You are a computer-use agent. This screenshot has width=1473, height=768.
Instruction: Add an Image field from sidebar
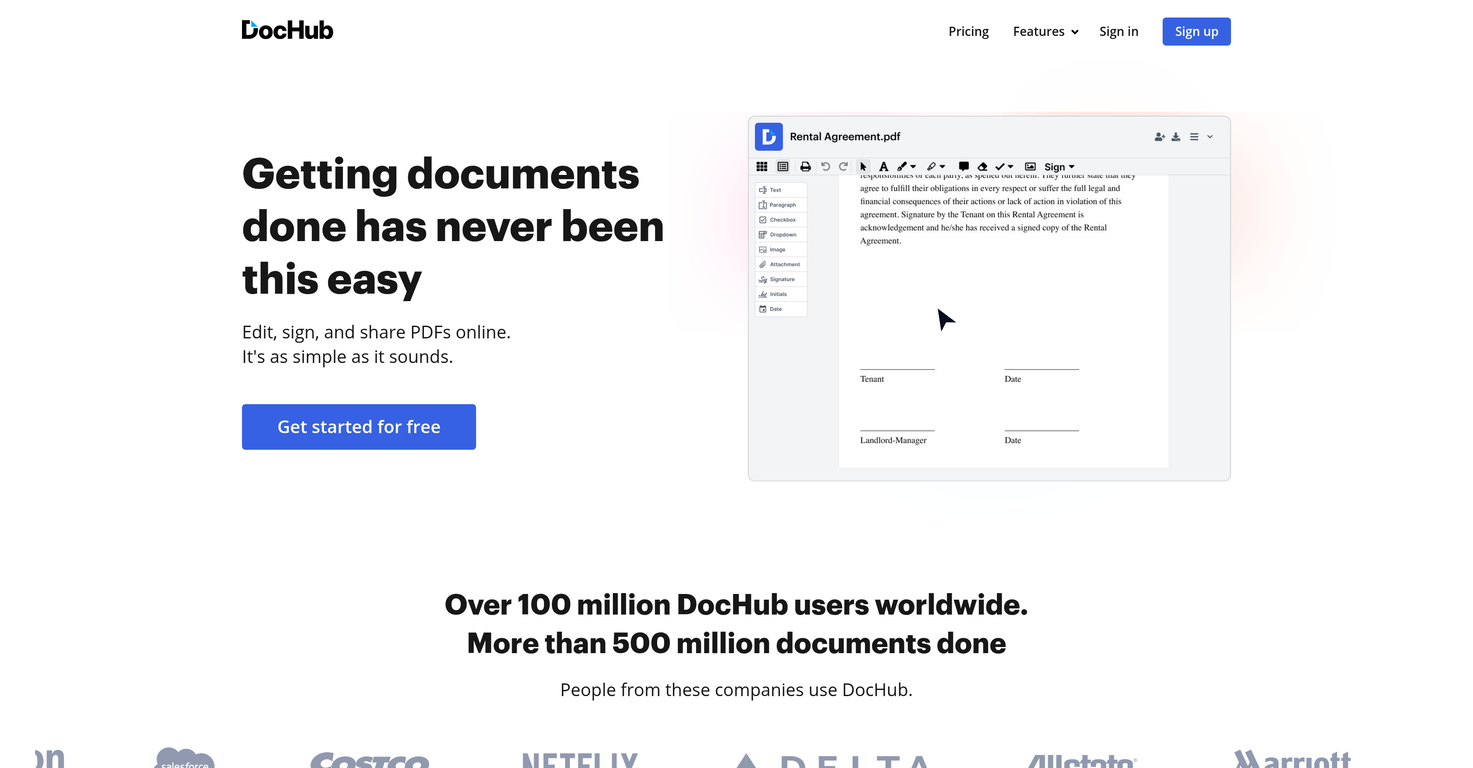[781, 249]
